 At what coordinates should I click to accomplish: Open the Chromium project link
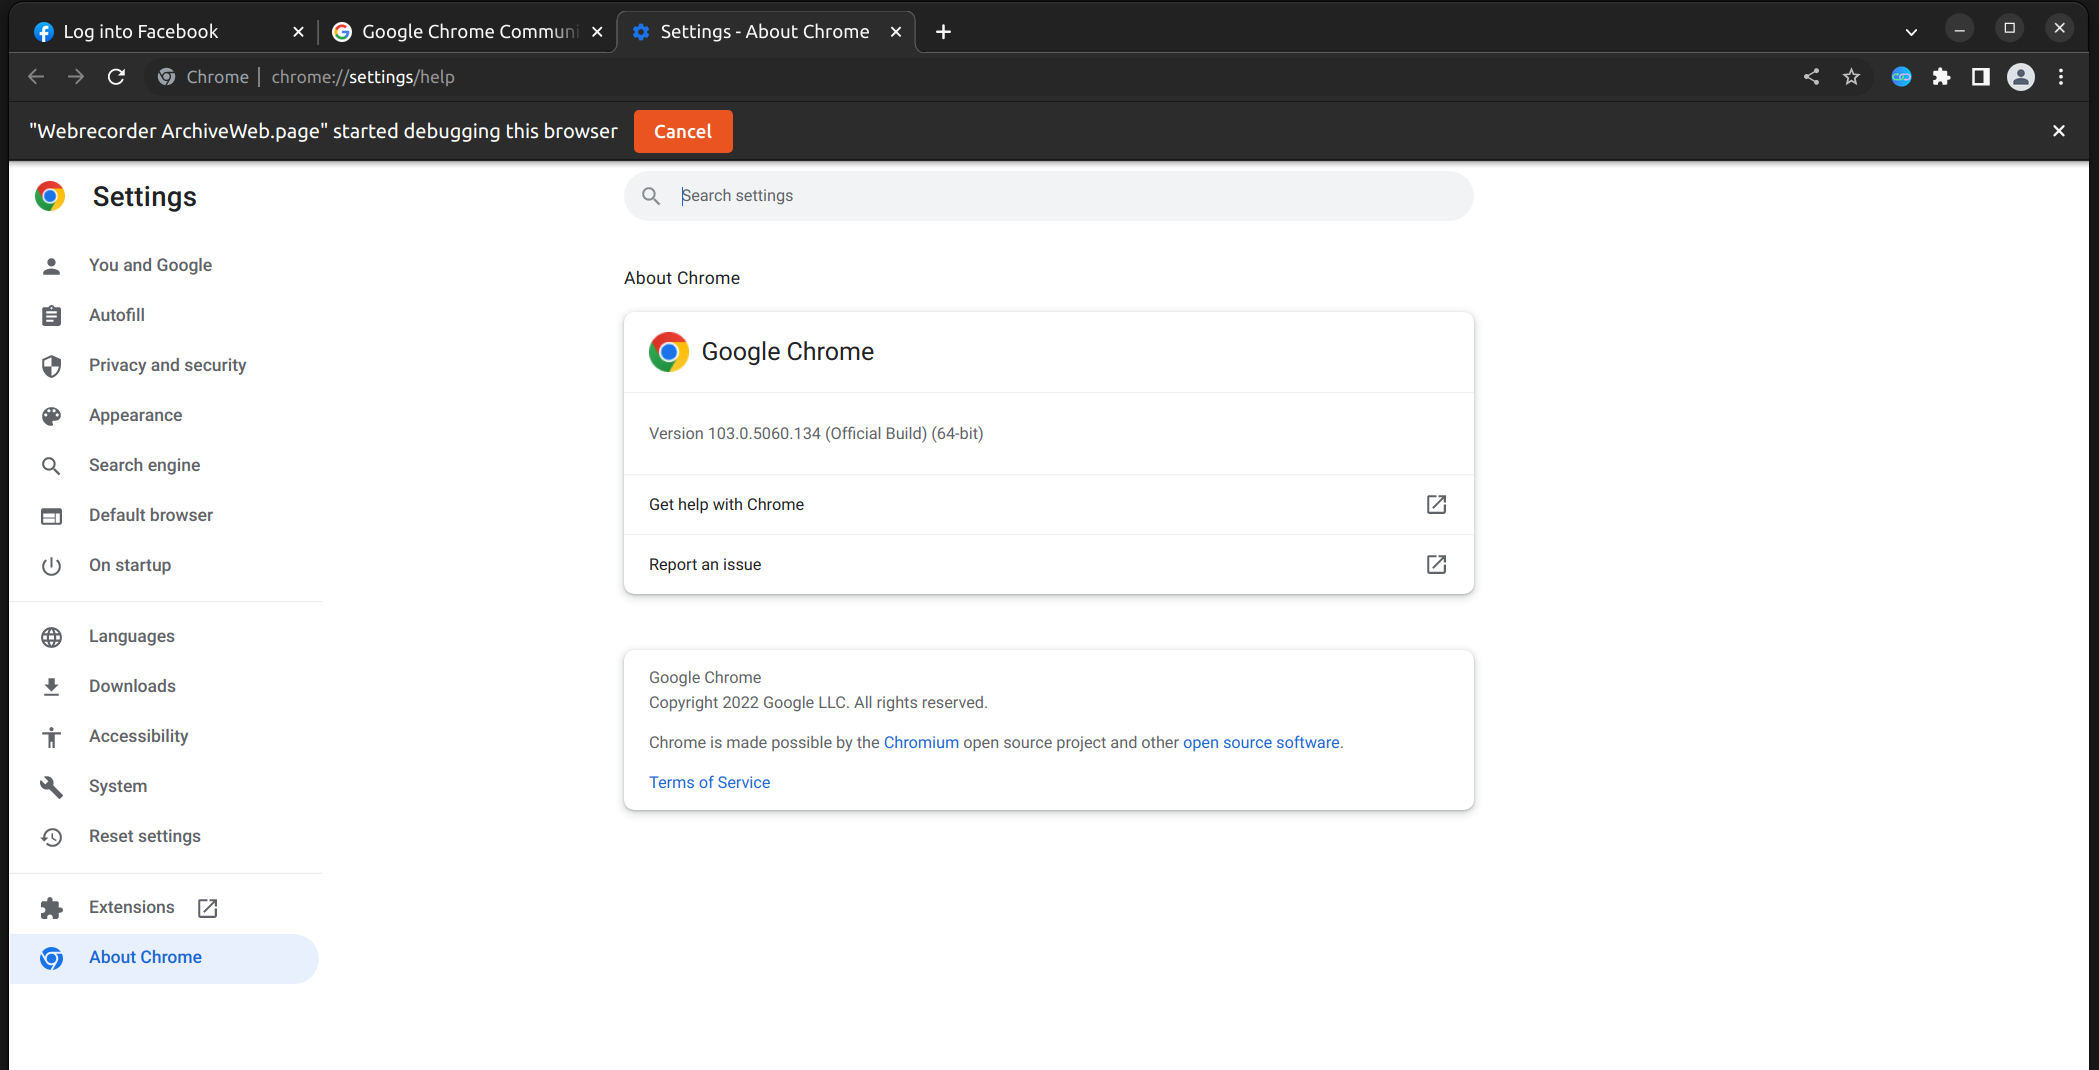(x=921, y=742)
